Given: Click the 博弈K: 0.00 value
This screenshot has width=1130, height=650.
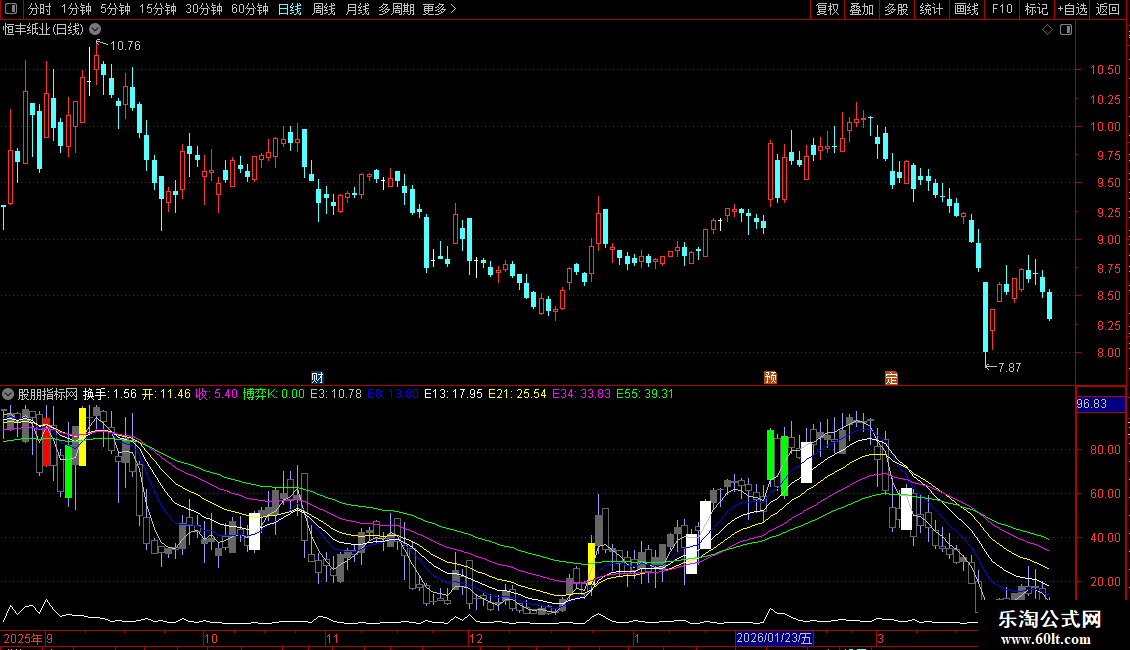Looking at the screenshot, I should click(x=273, y=394).
